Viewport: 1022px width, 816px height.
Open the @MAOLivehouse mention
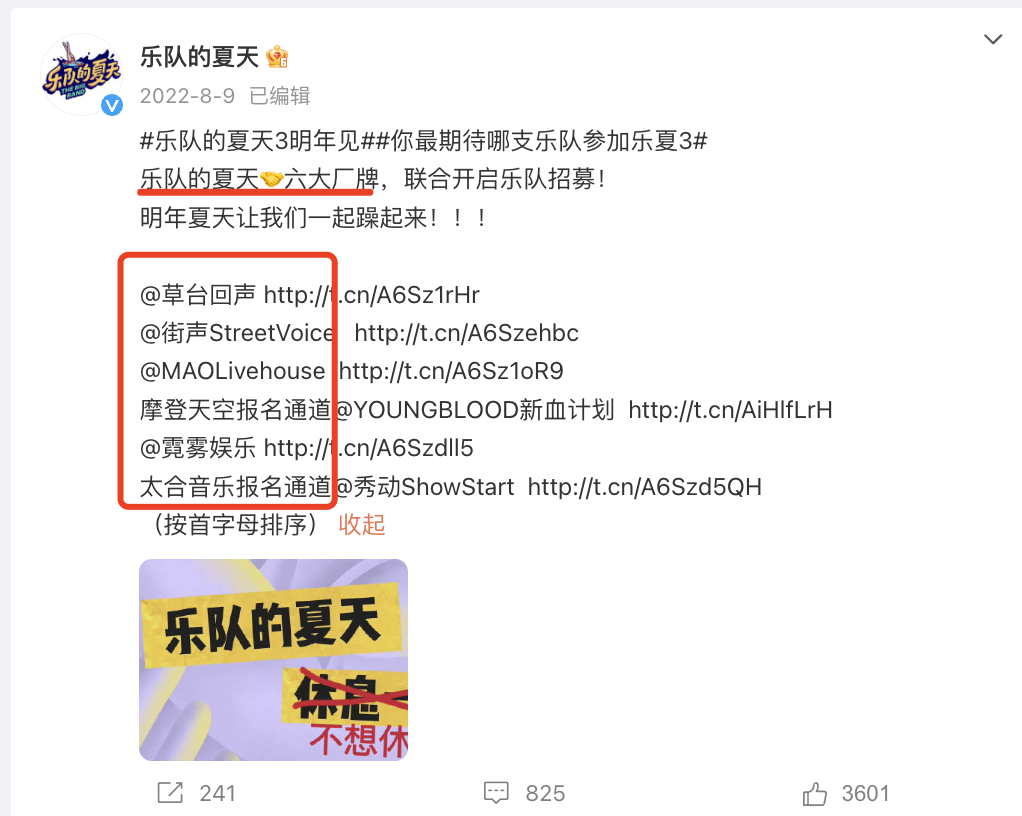coord(233,371)
